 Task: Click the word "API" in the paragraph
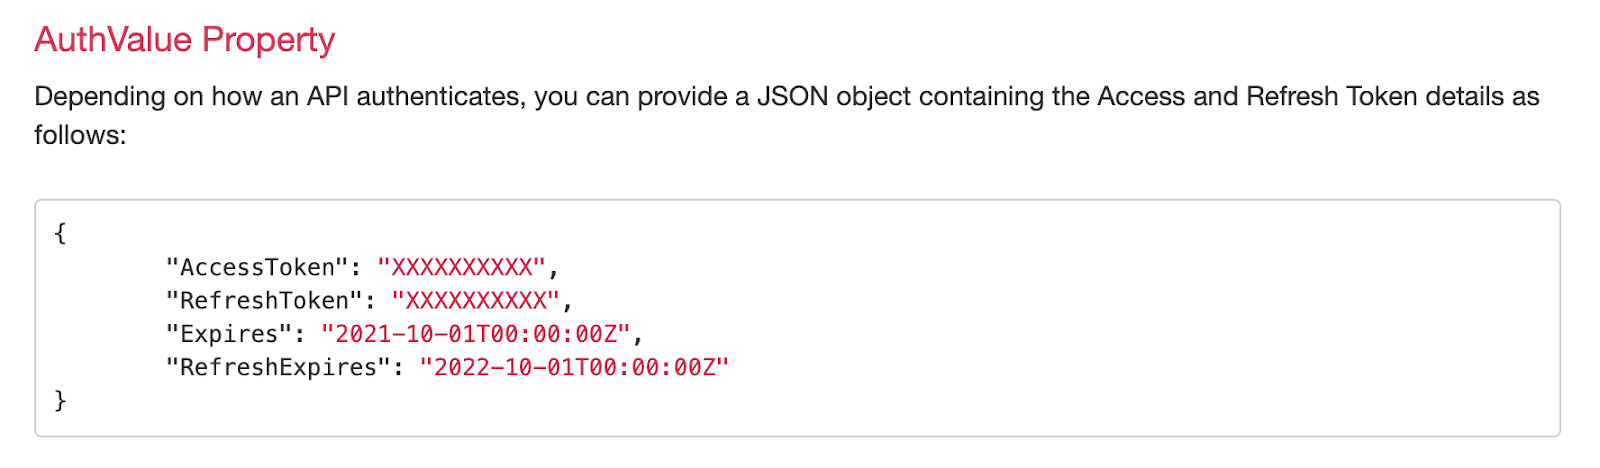(x=327, y=97)
